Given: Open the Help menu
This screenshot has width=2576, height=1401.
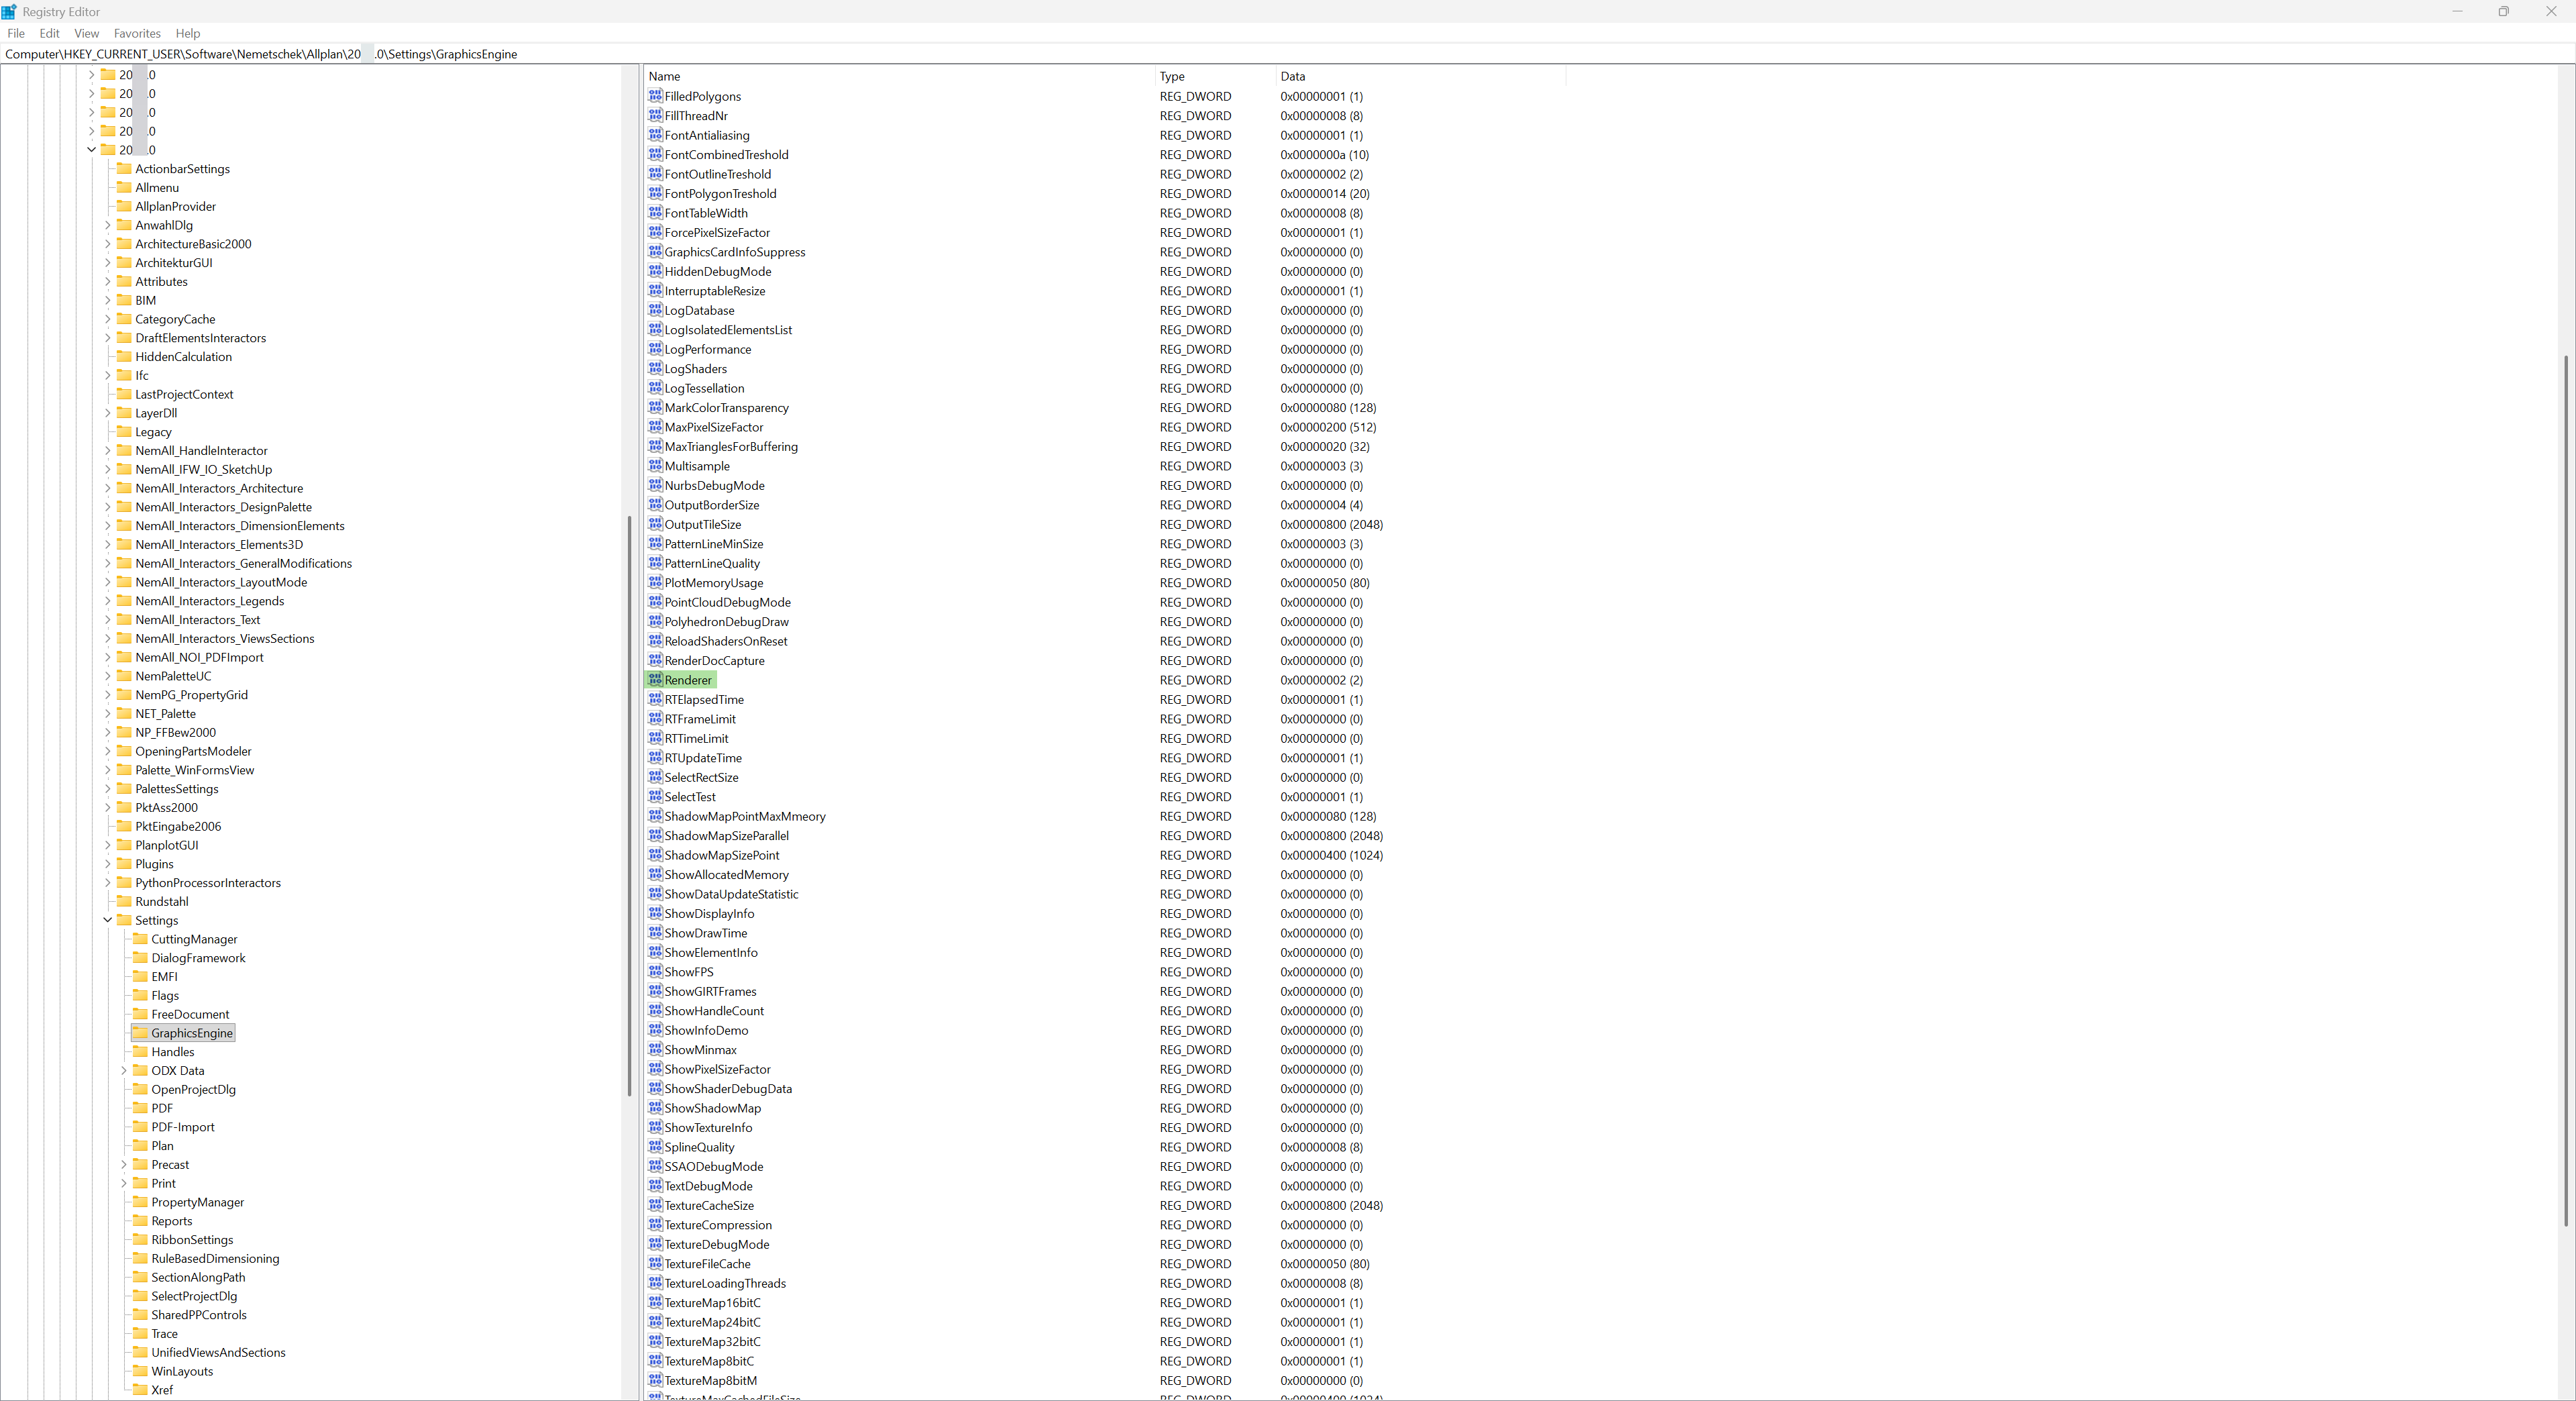Looking at the screenshot, I should click(188, 33).
